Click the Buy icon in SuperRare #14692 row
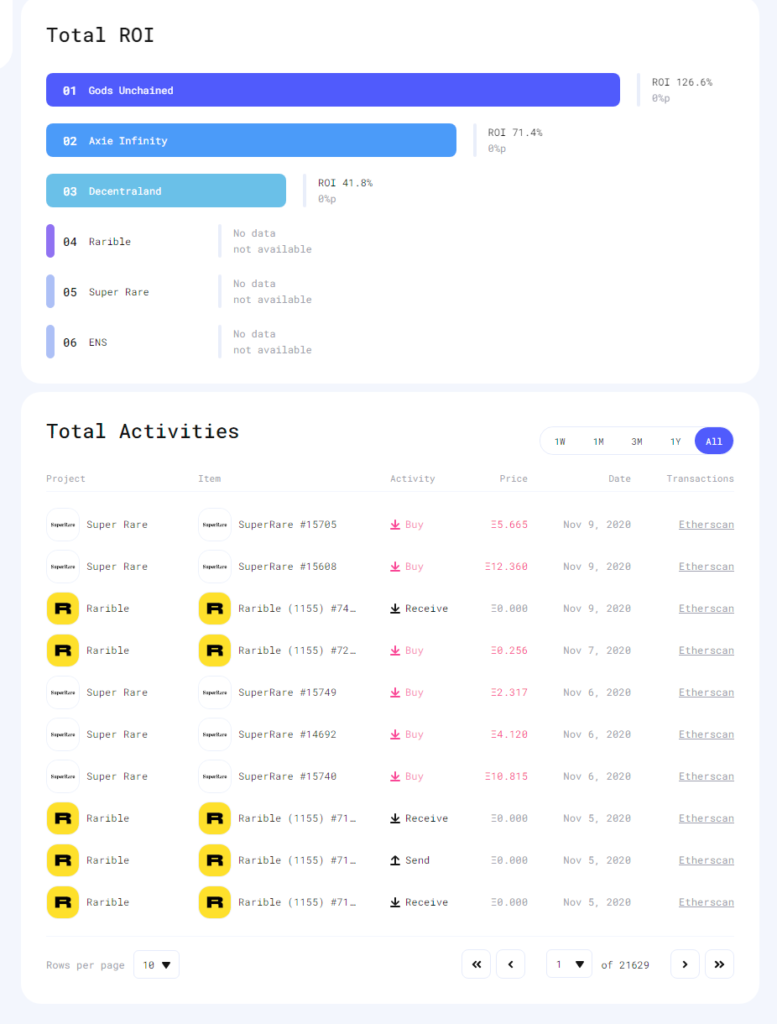 pyautogui.click(x=395, y=734)
